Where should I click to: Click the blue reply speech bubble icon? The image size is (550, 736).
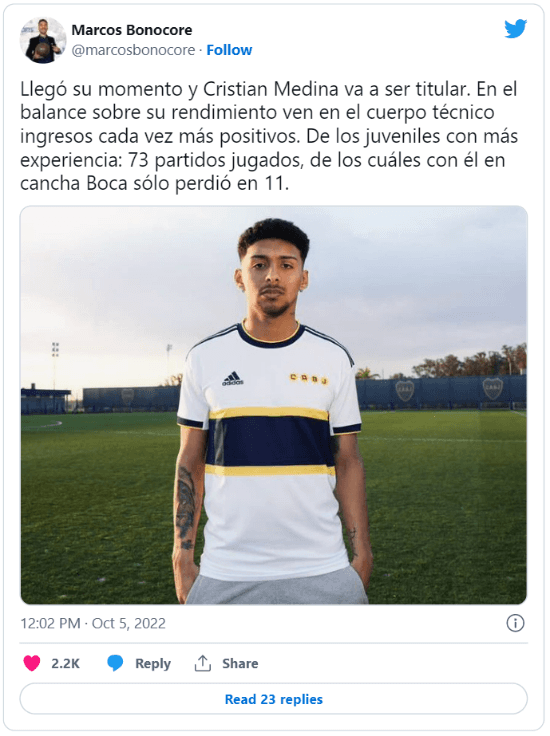point(115,663)
